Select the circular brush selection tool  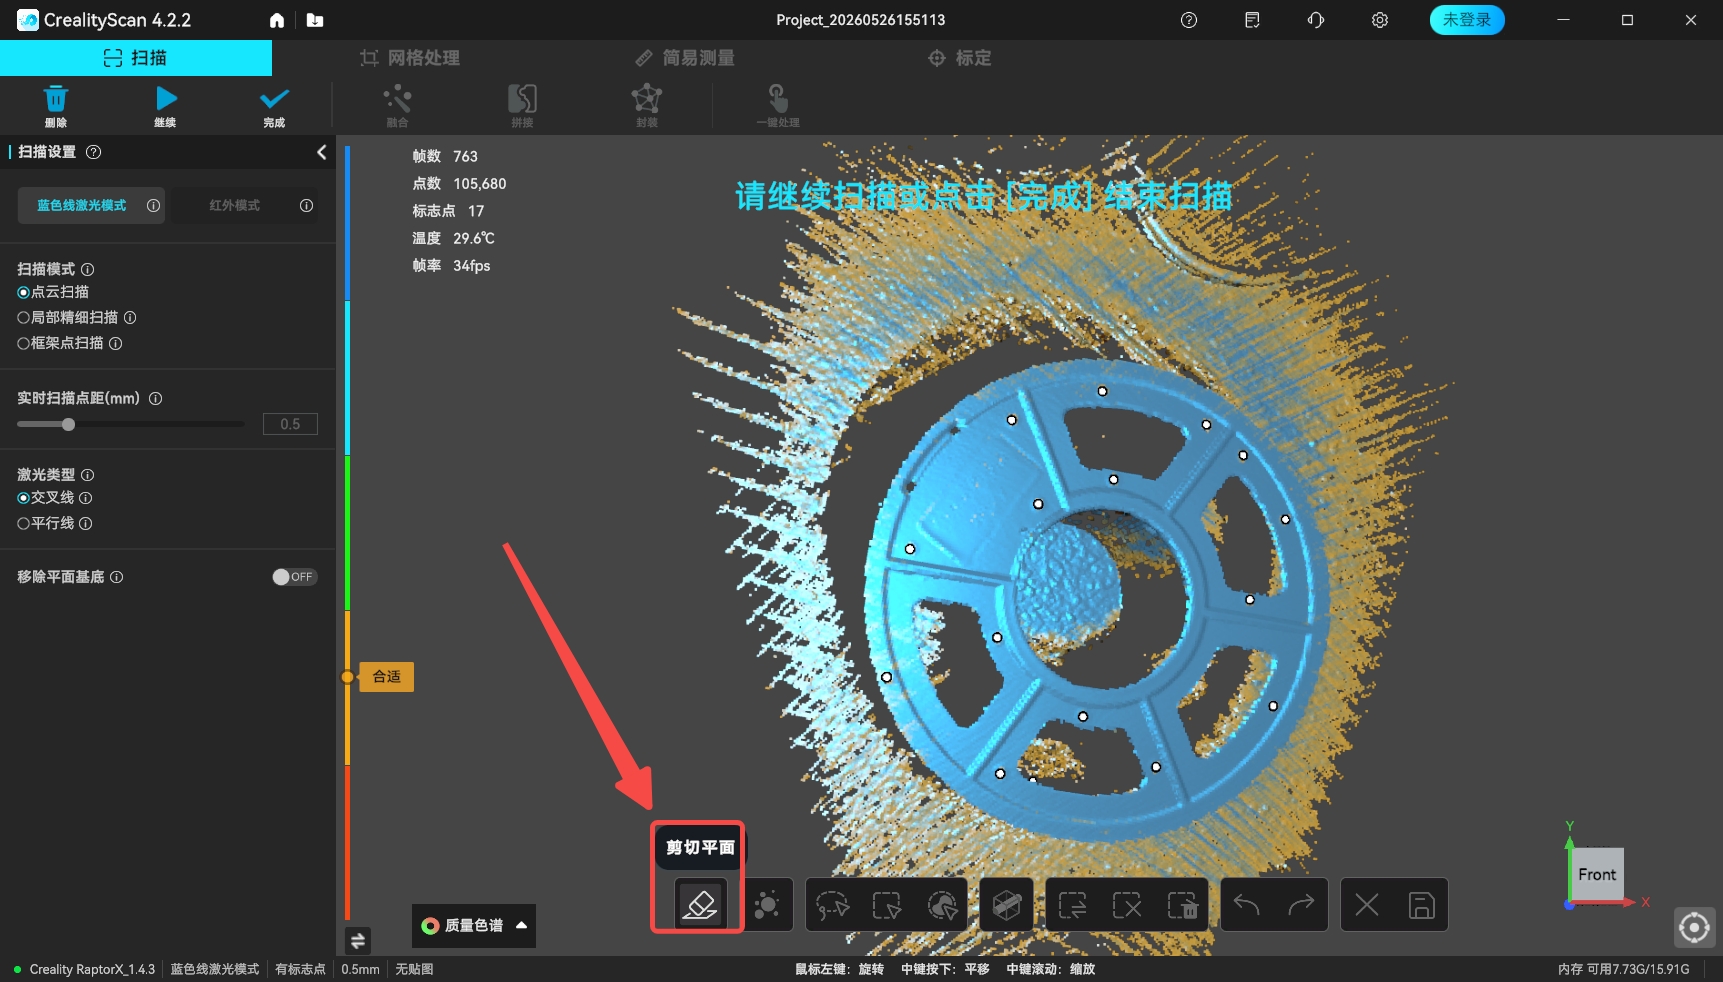point(942,905)
